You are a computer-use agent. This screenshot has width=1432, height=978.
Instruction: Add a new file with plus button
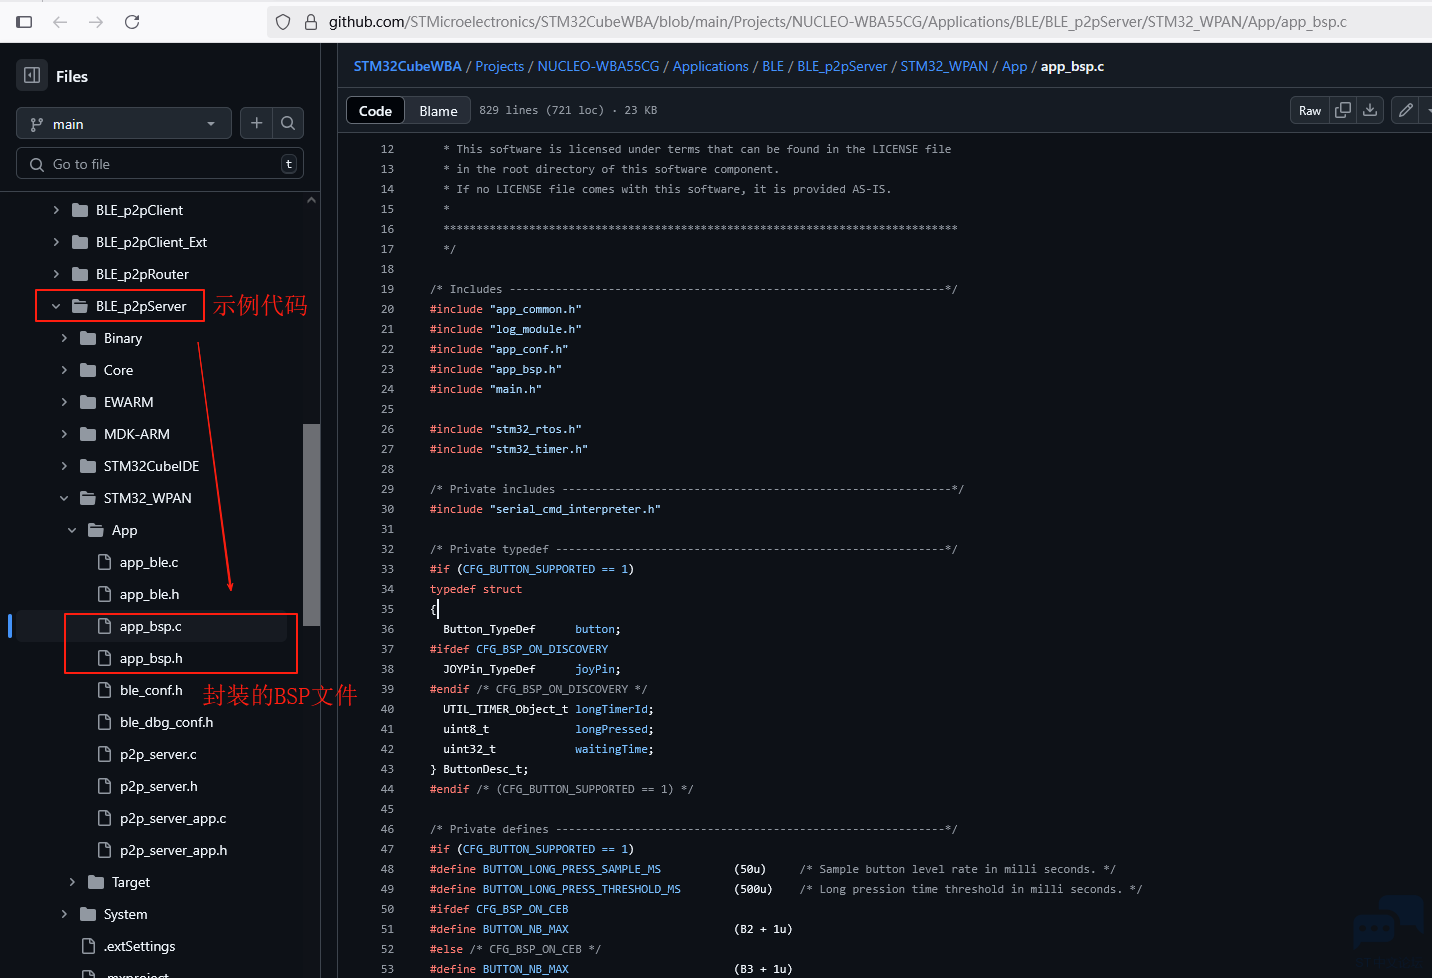(x=257, y=123)
